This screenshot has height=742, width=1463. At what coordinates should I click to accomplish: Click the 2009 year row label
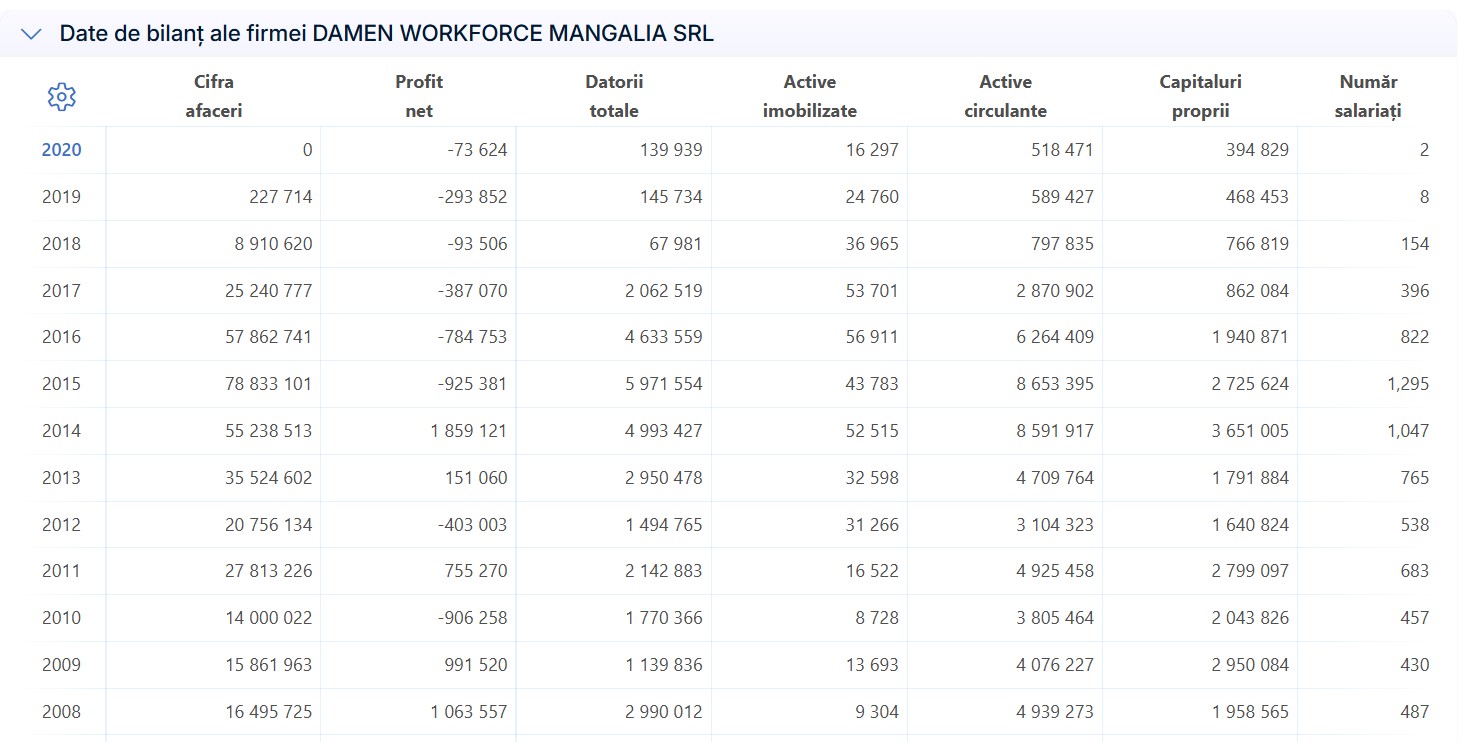pyautogui.click(x=62, y=665)
